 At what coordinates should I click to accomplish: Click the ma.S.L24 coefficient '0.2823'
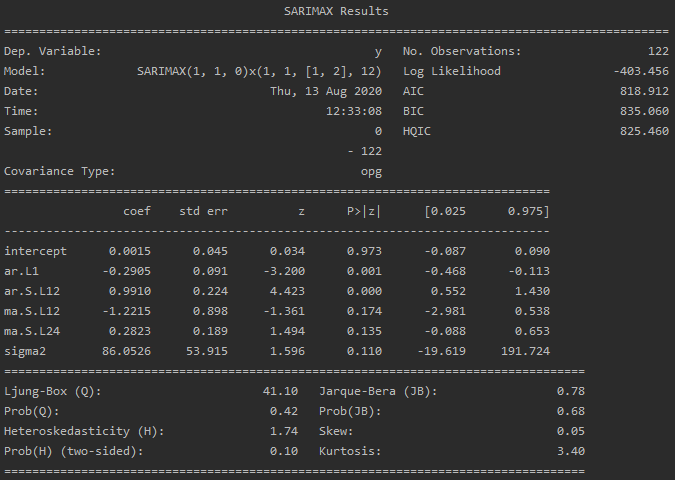coord(130,331)
